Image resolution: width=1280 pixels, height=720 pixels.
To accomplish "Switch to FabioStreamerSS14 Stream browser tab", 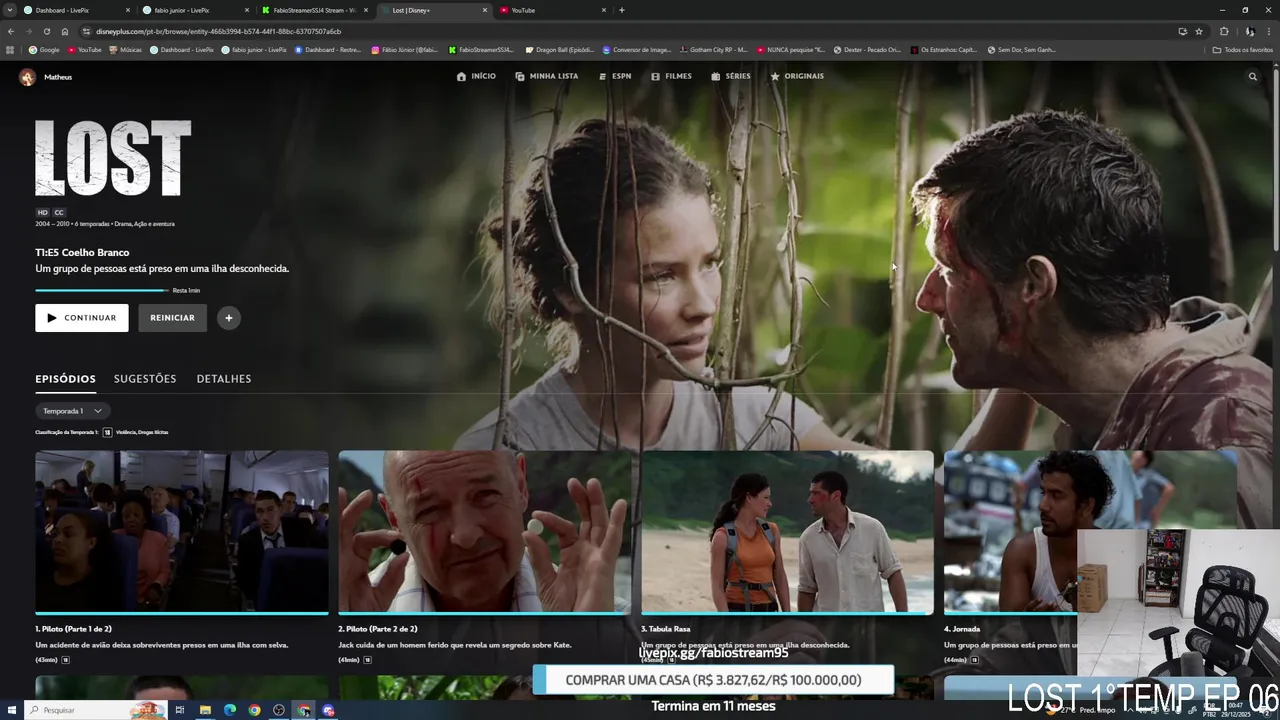I will click(314, 10).
